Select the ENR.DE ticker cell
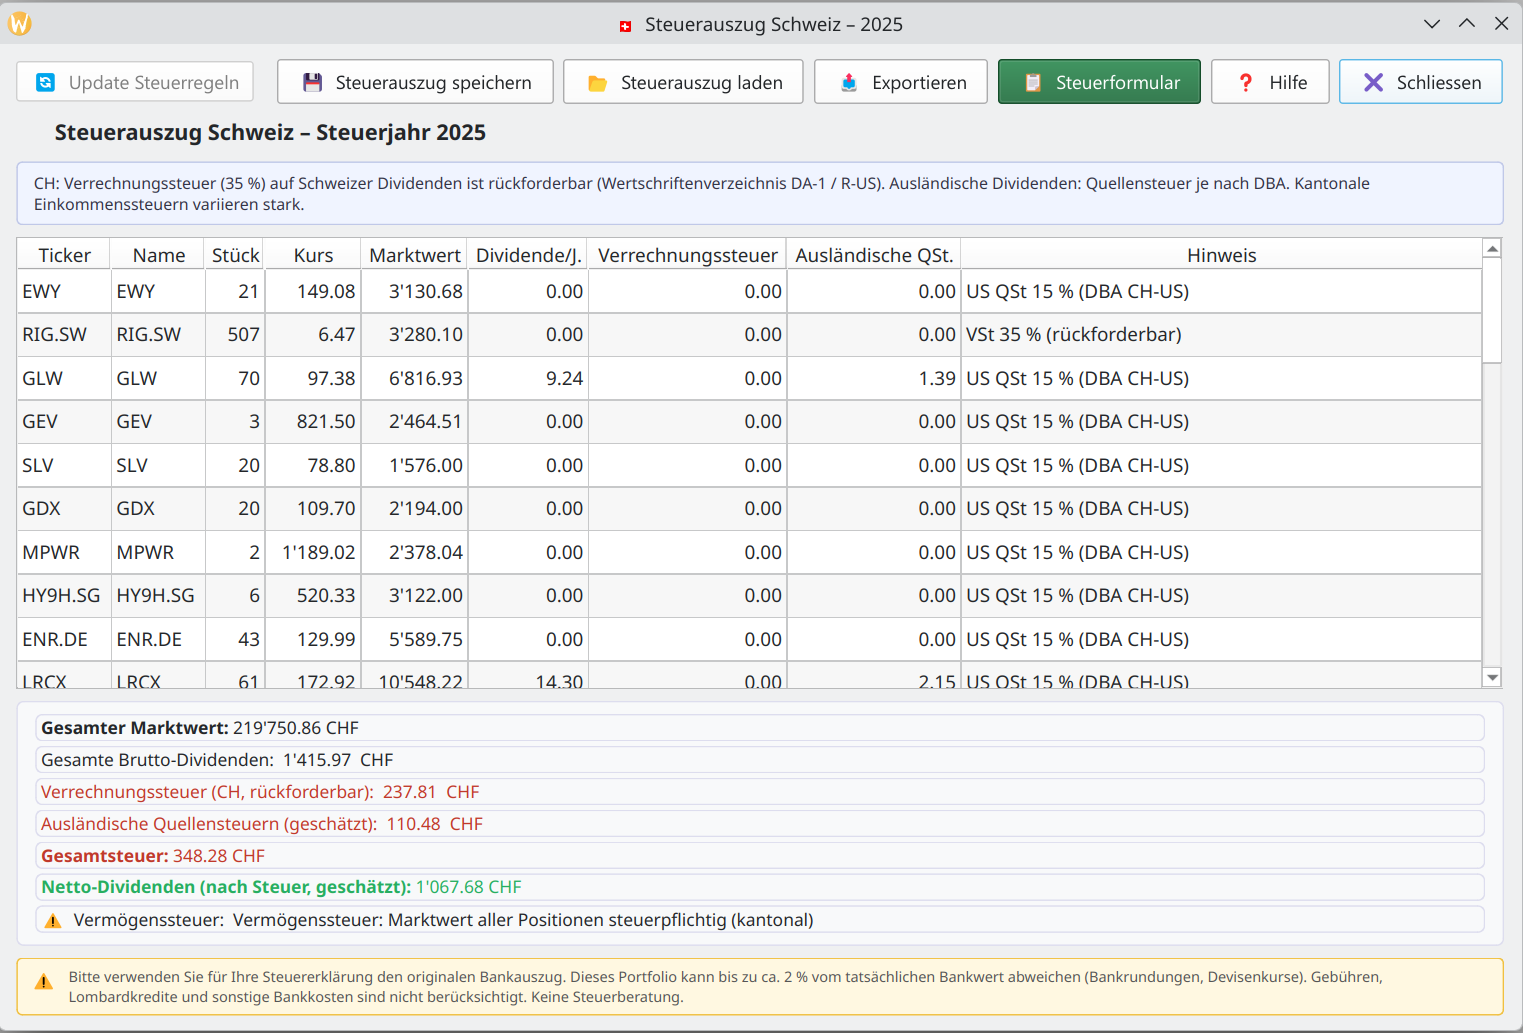 coord(64,639)
